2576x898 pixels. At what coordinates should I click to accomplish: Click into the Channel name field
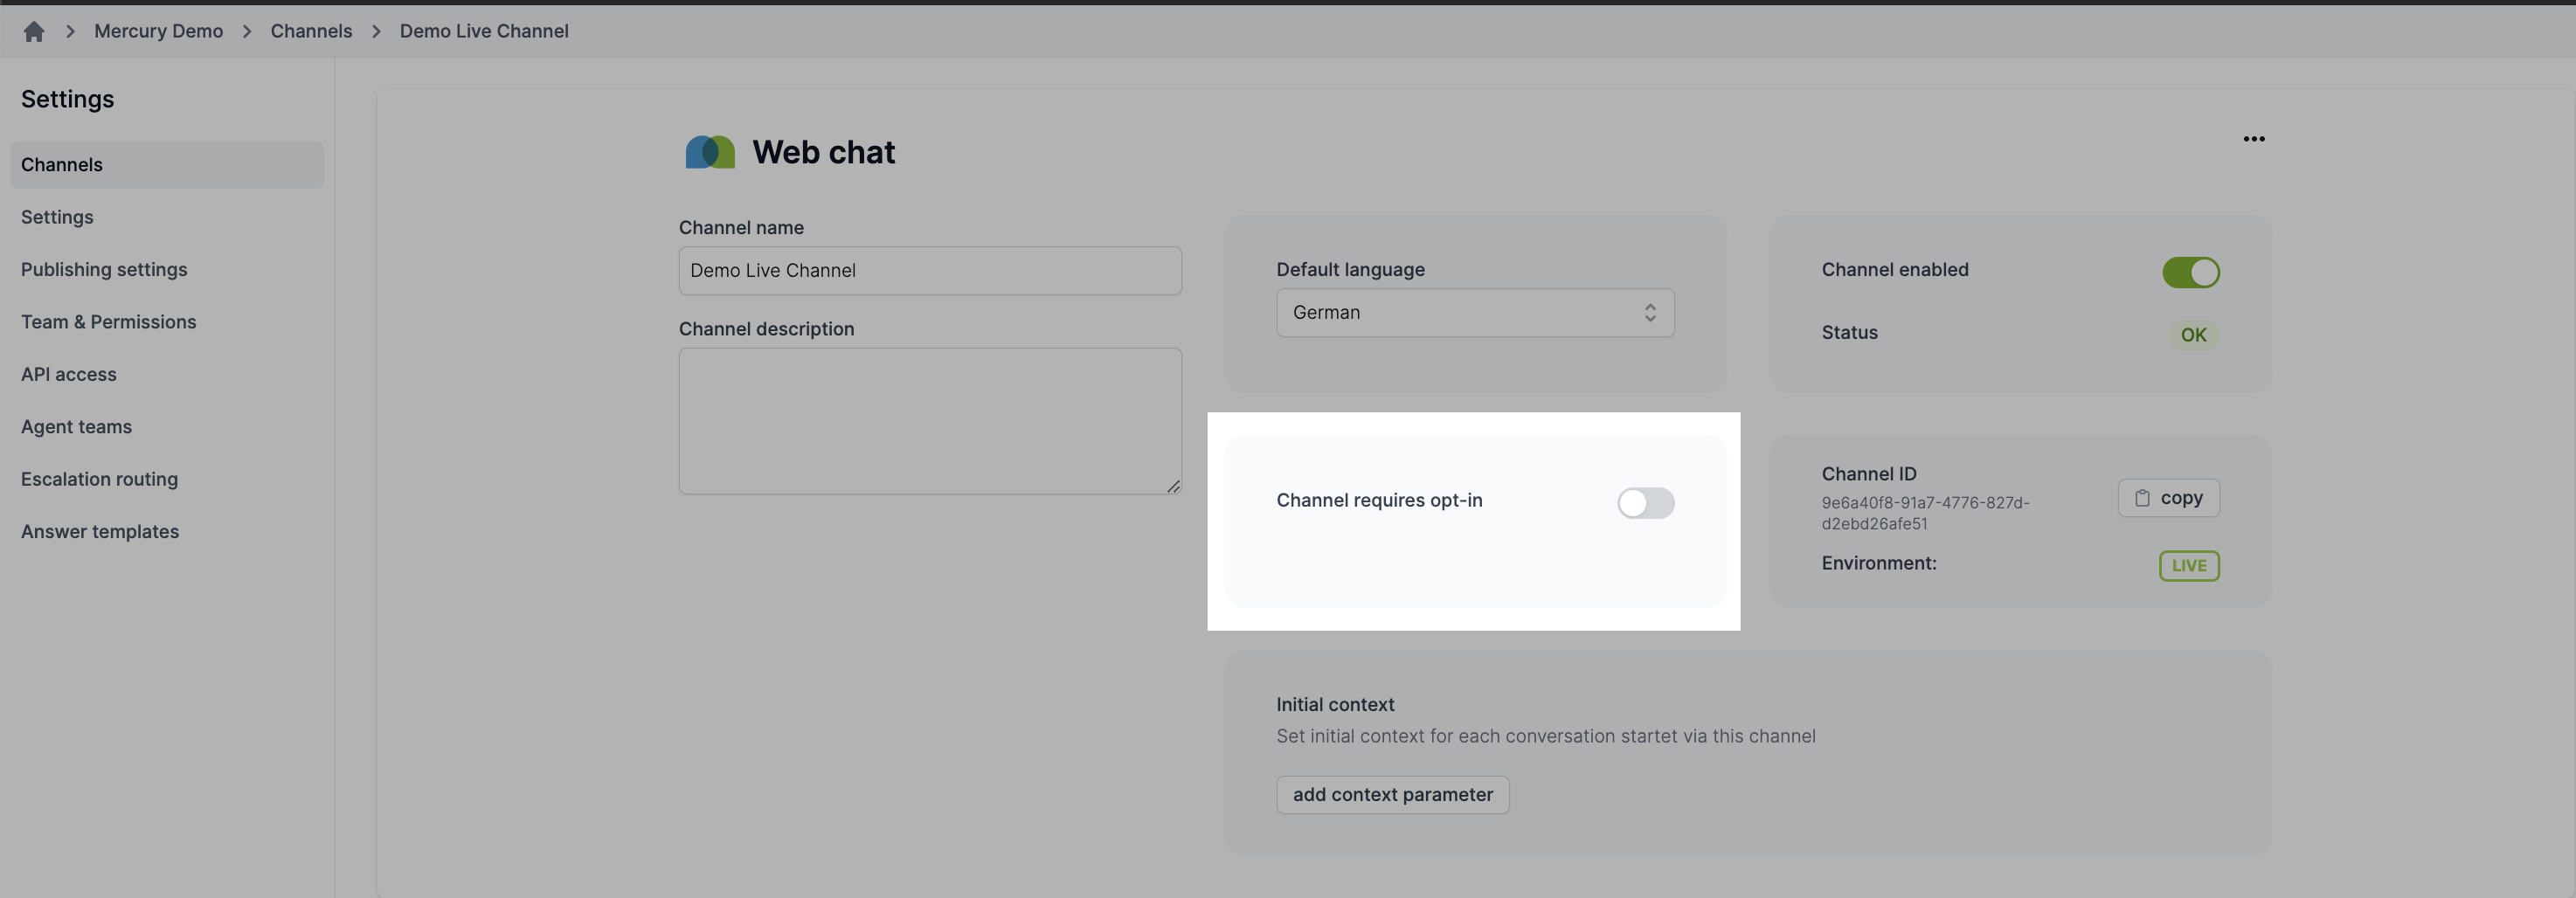(x=930, y=271)
